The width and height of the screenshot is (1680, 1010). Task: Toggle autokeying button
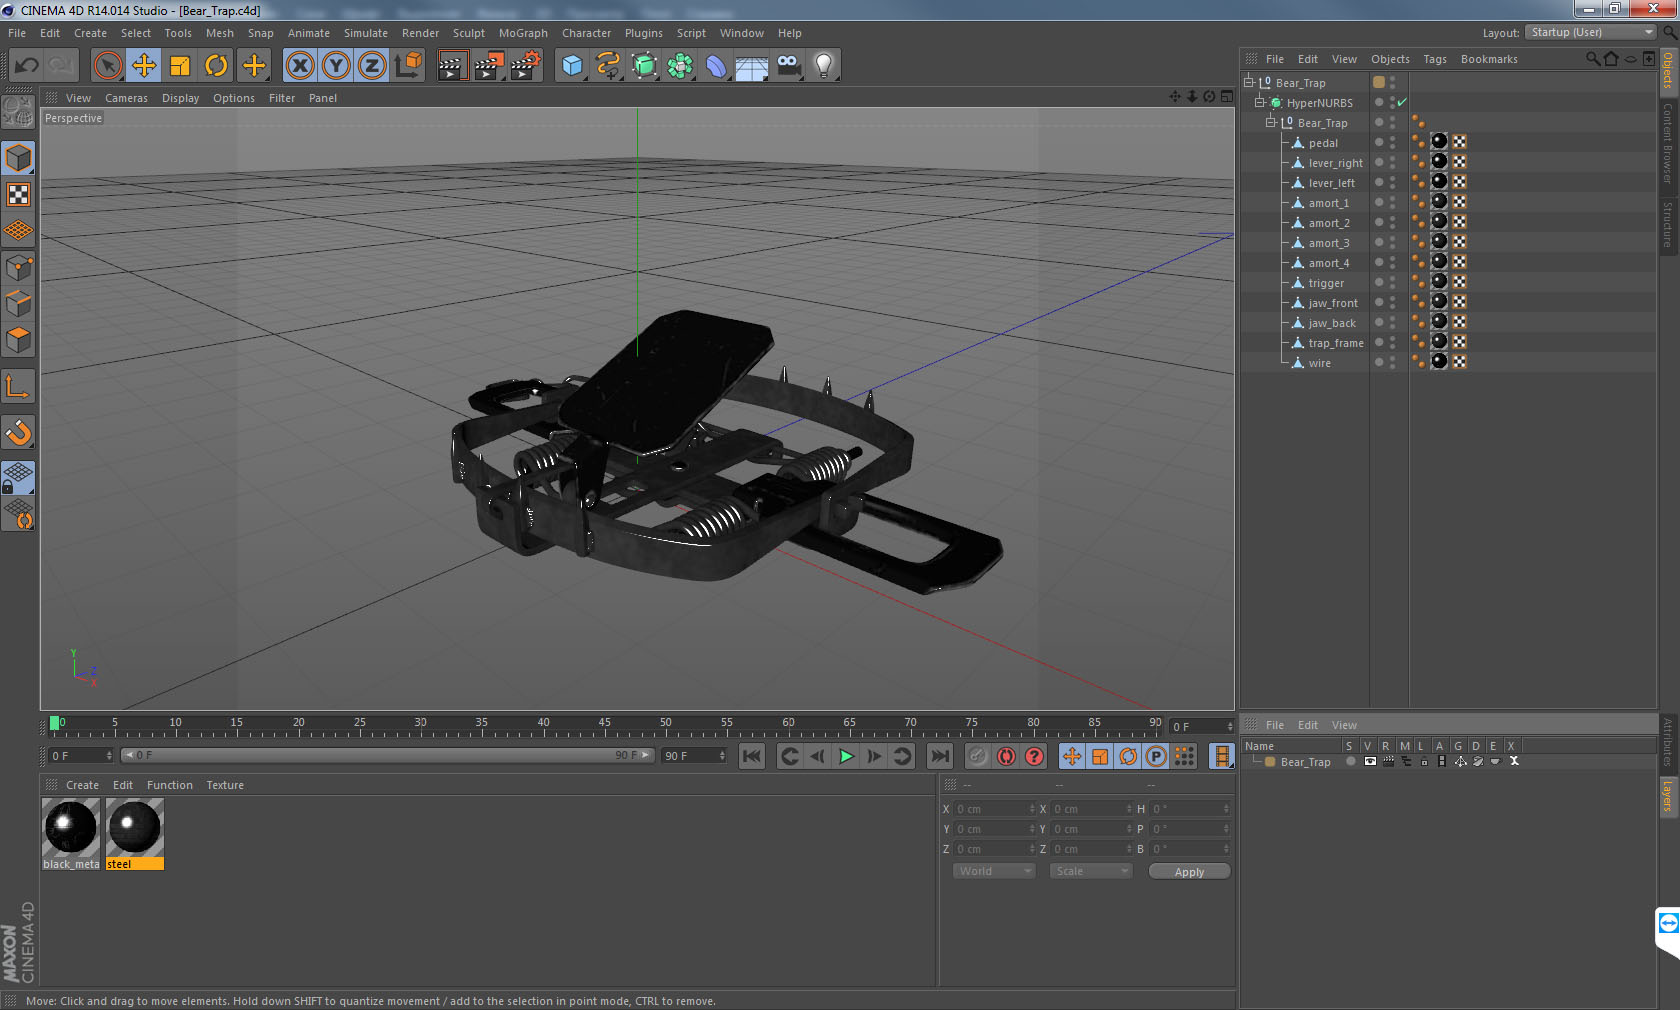click(x=1006, y=756)
